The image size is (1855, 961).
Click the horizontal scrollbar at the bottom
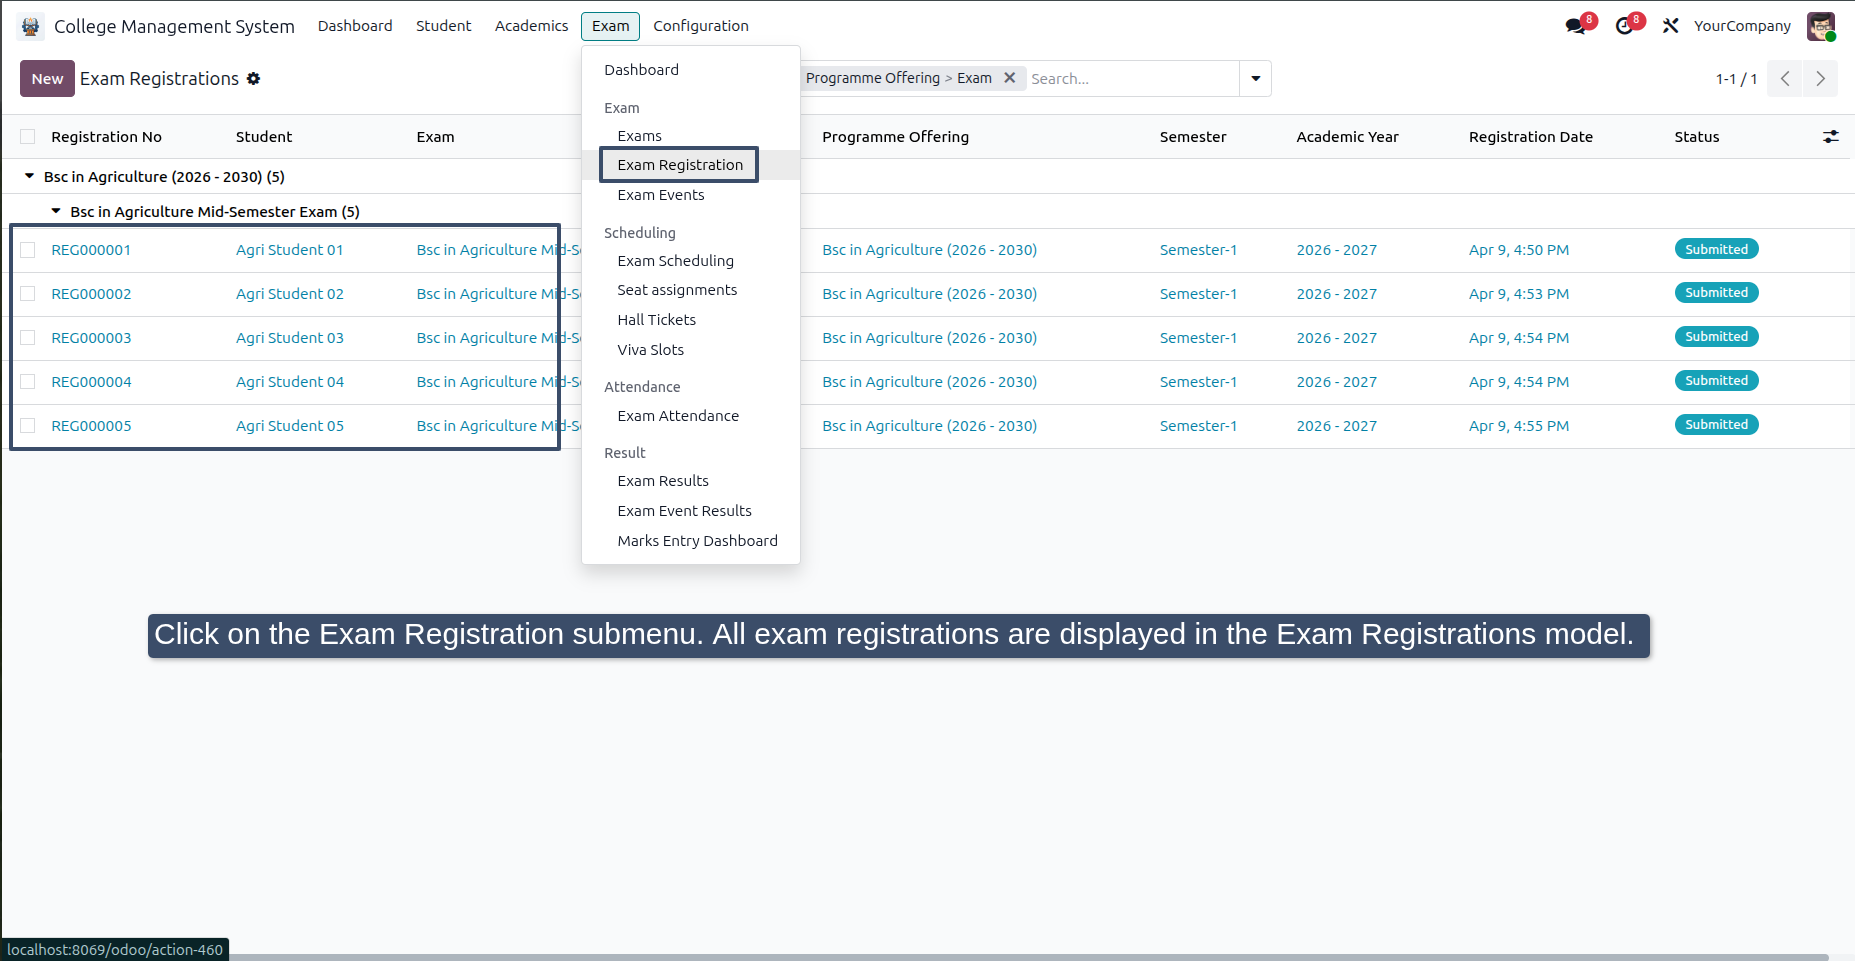pyautogui.click(x=1028, y=957)
